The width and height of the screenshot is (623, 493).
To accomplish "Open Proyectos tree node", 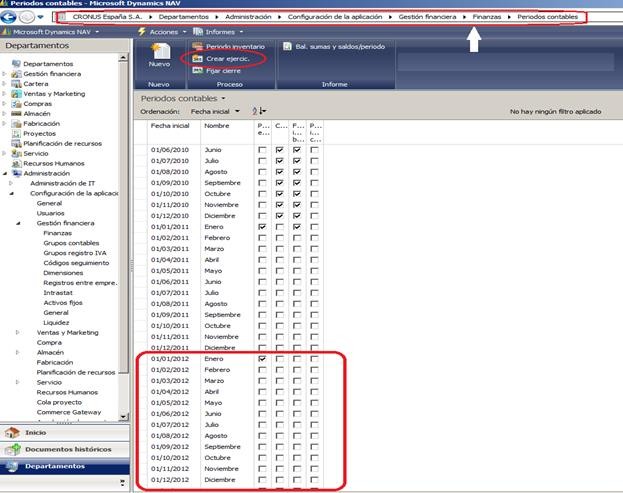I will coord(39,133).
